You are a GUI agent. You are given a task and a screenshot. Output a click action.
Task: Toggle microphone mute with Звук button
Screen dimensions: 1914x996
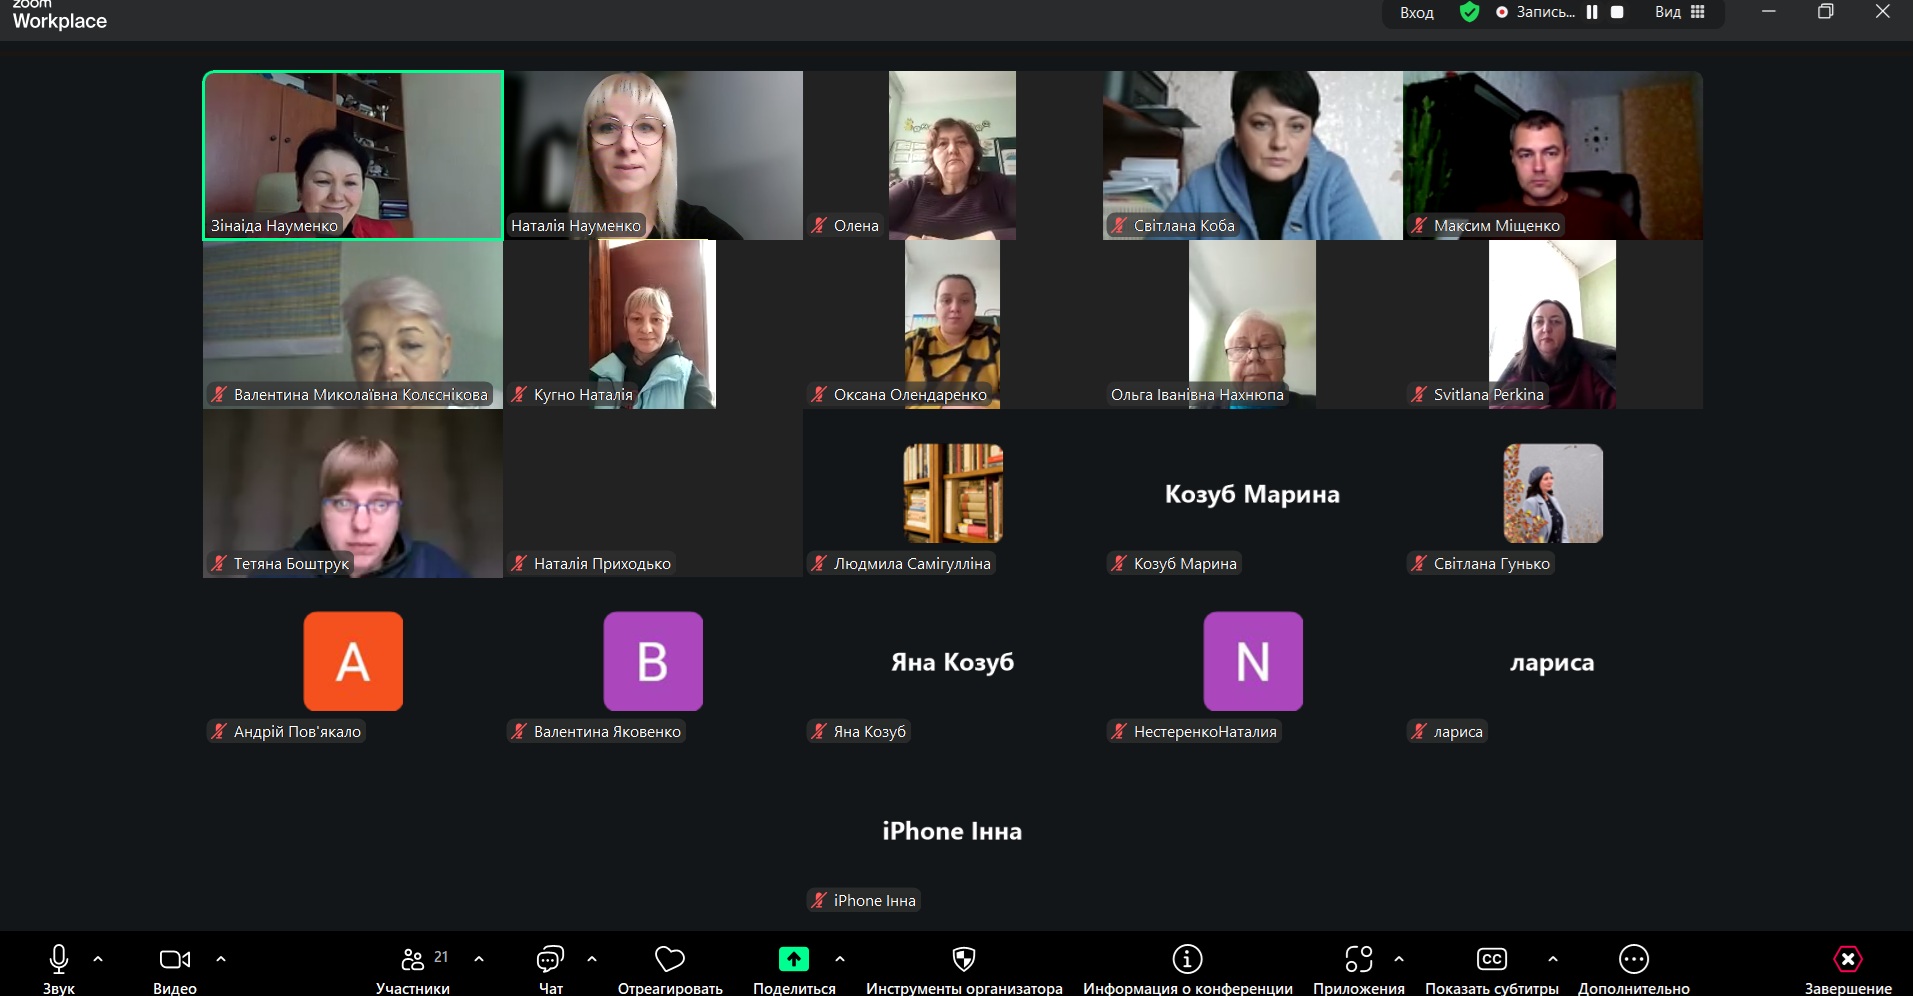59,960
